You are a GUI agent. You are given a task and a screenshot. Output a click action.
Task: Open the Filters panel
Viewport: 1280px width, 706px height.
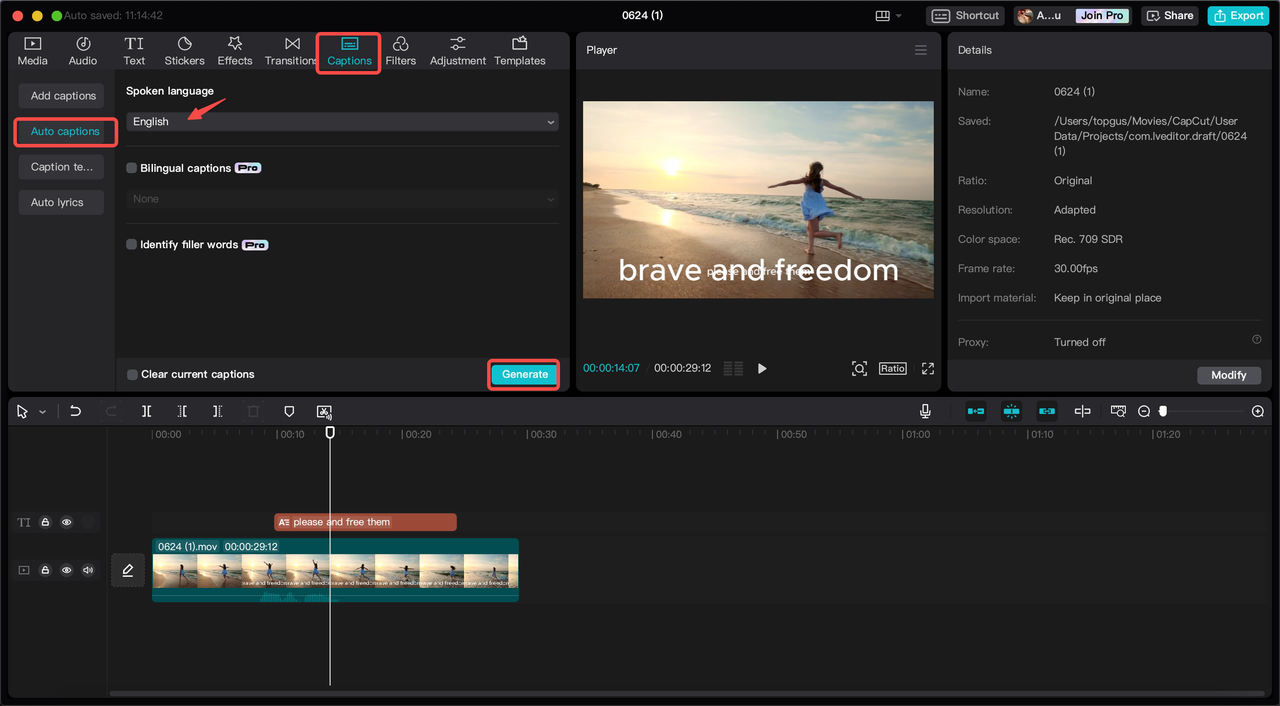[400, 51]
